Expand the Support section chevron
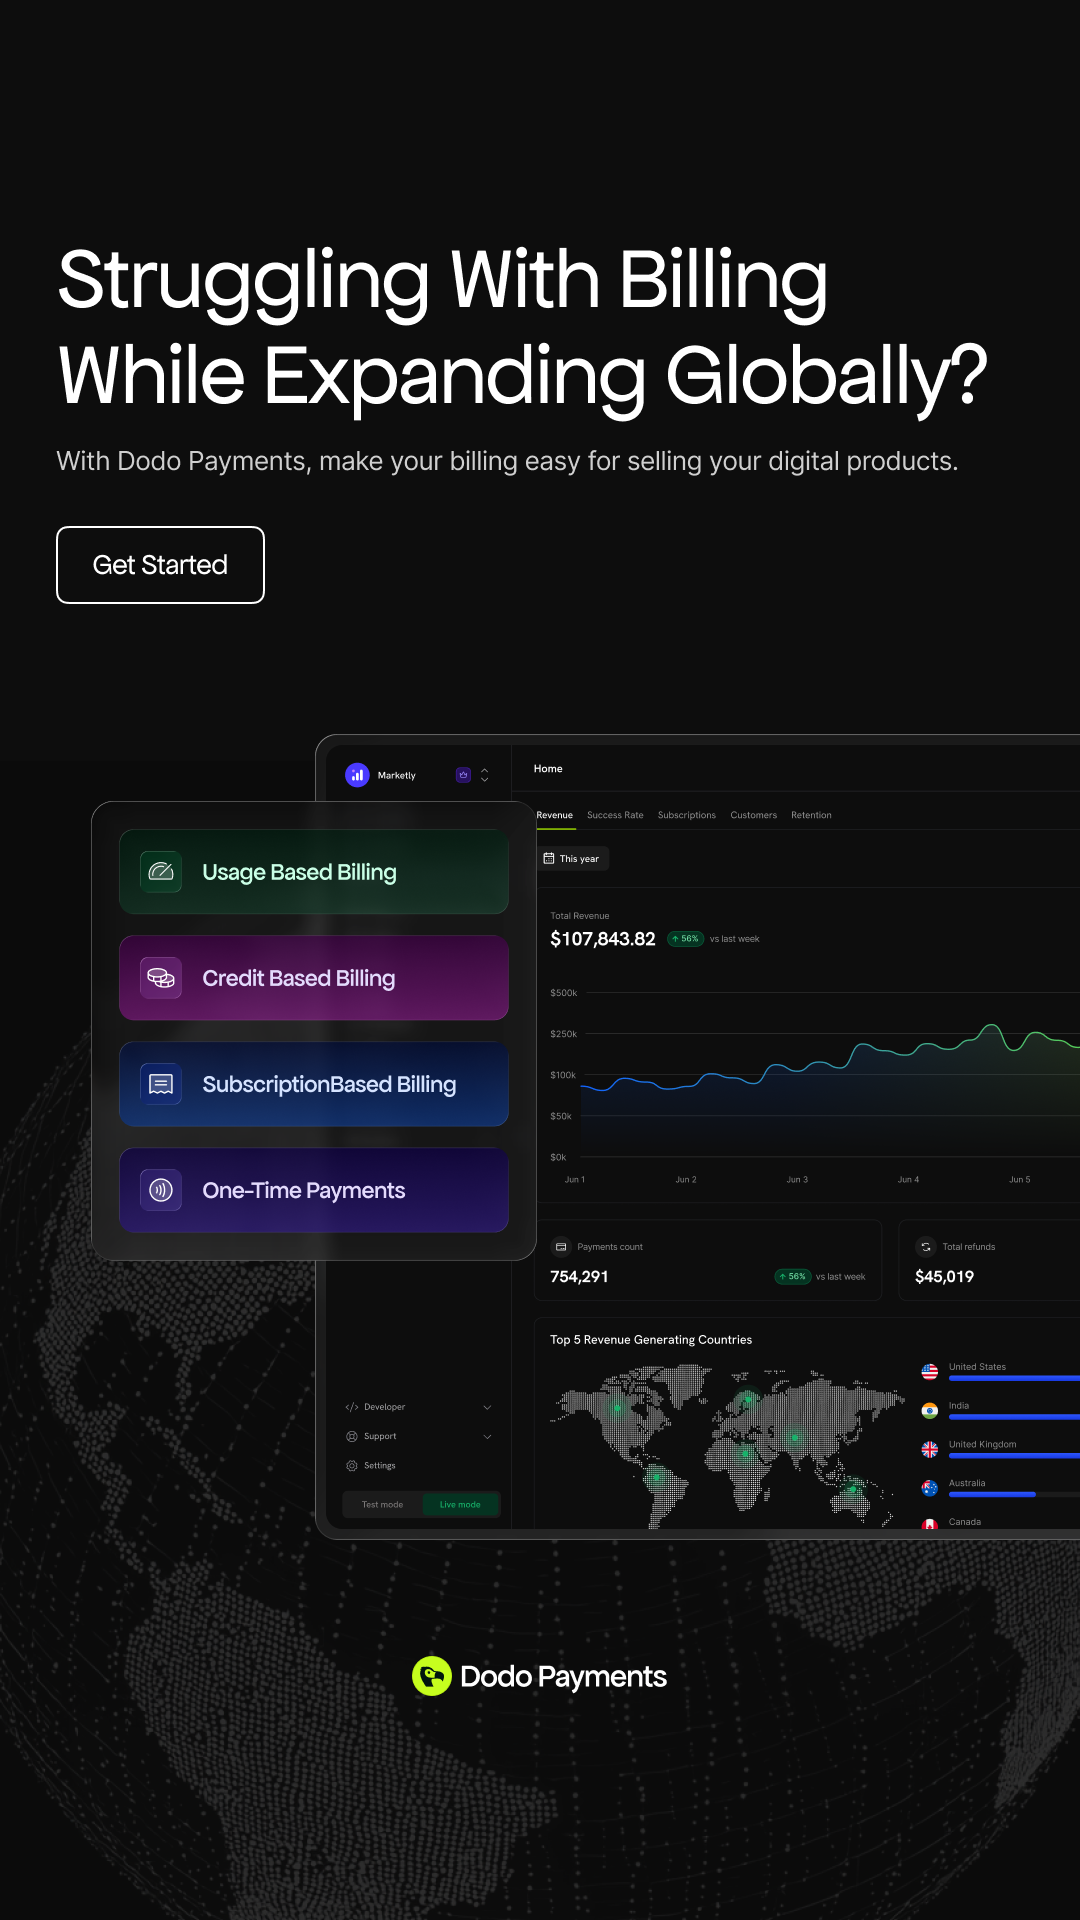 [487, 1436]
